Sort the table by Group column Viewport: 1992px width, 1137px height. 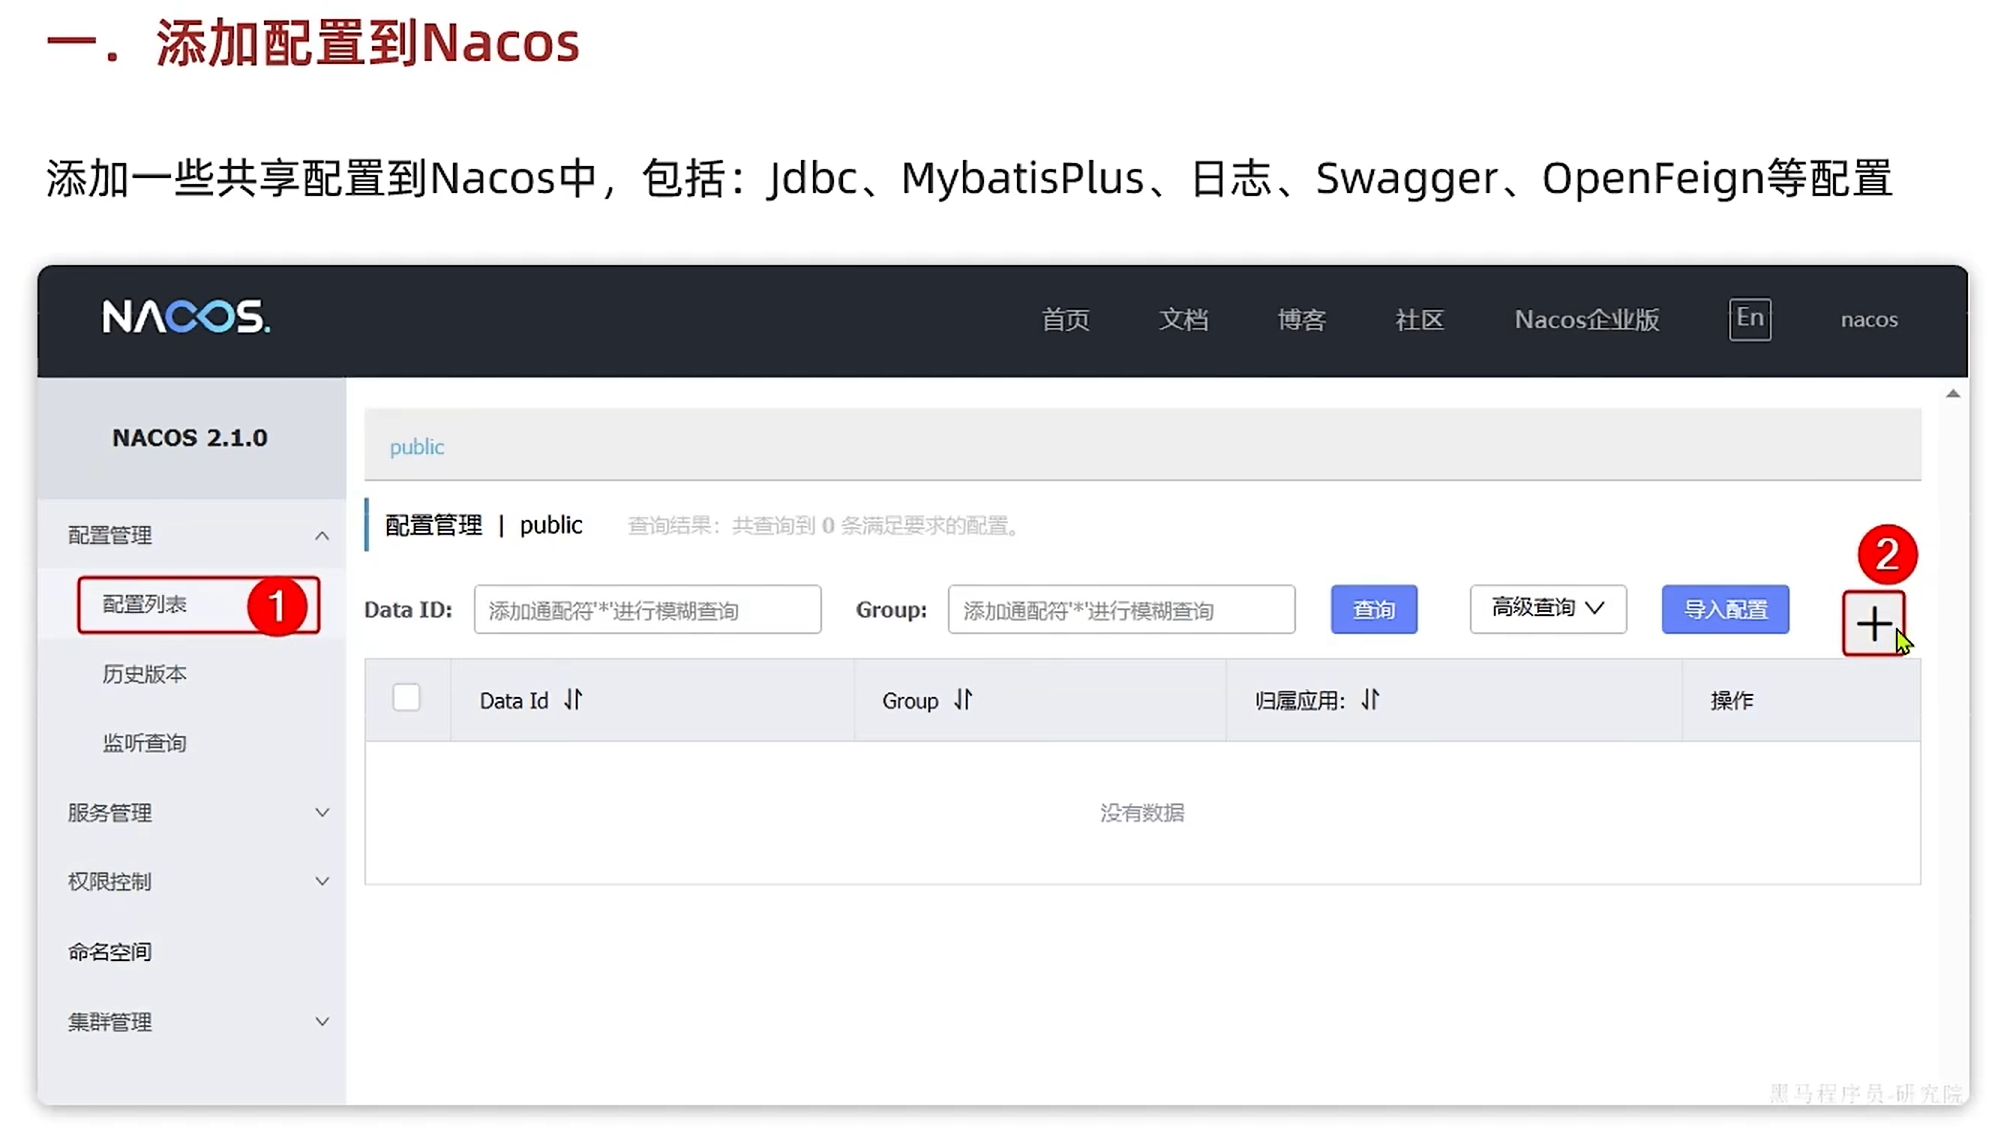[963, 700]
